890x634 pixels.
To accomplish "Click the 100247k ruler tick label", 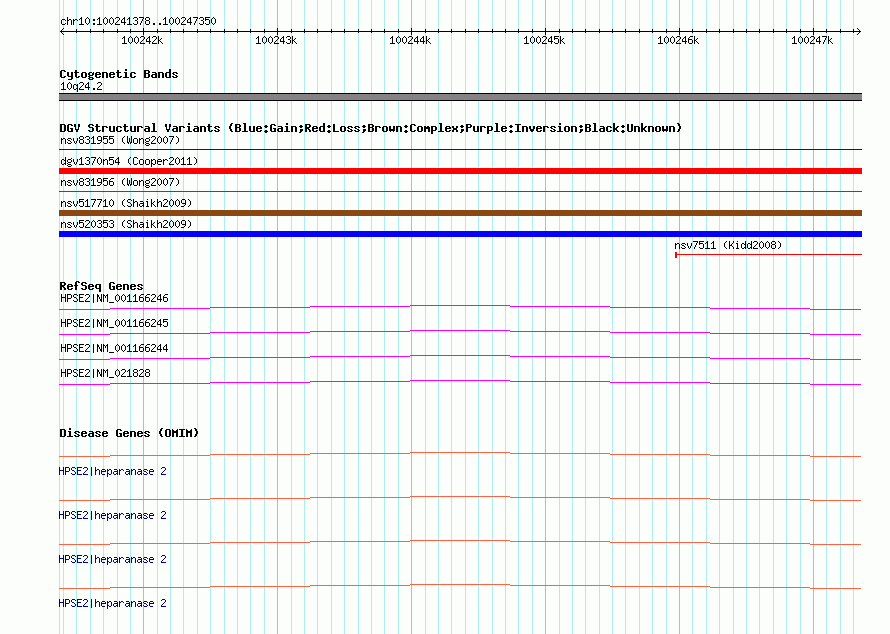I will (812, 40).
